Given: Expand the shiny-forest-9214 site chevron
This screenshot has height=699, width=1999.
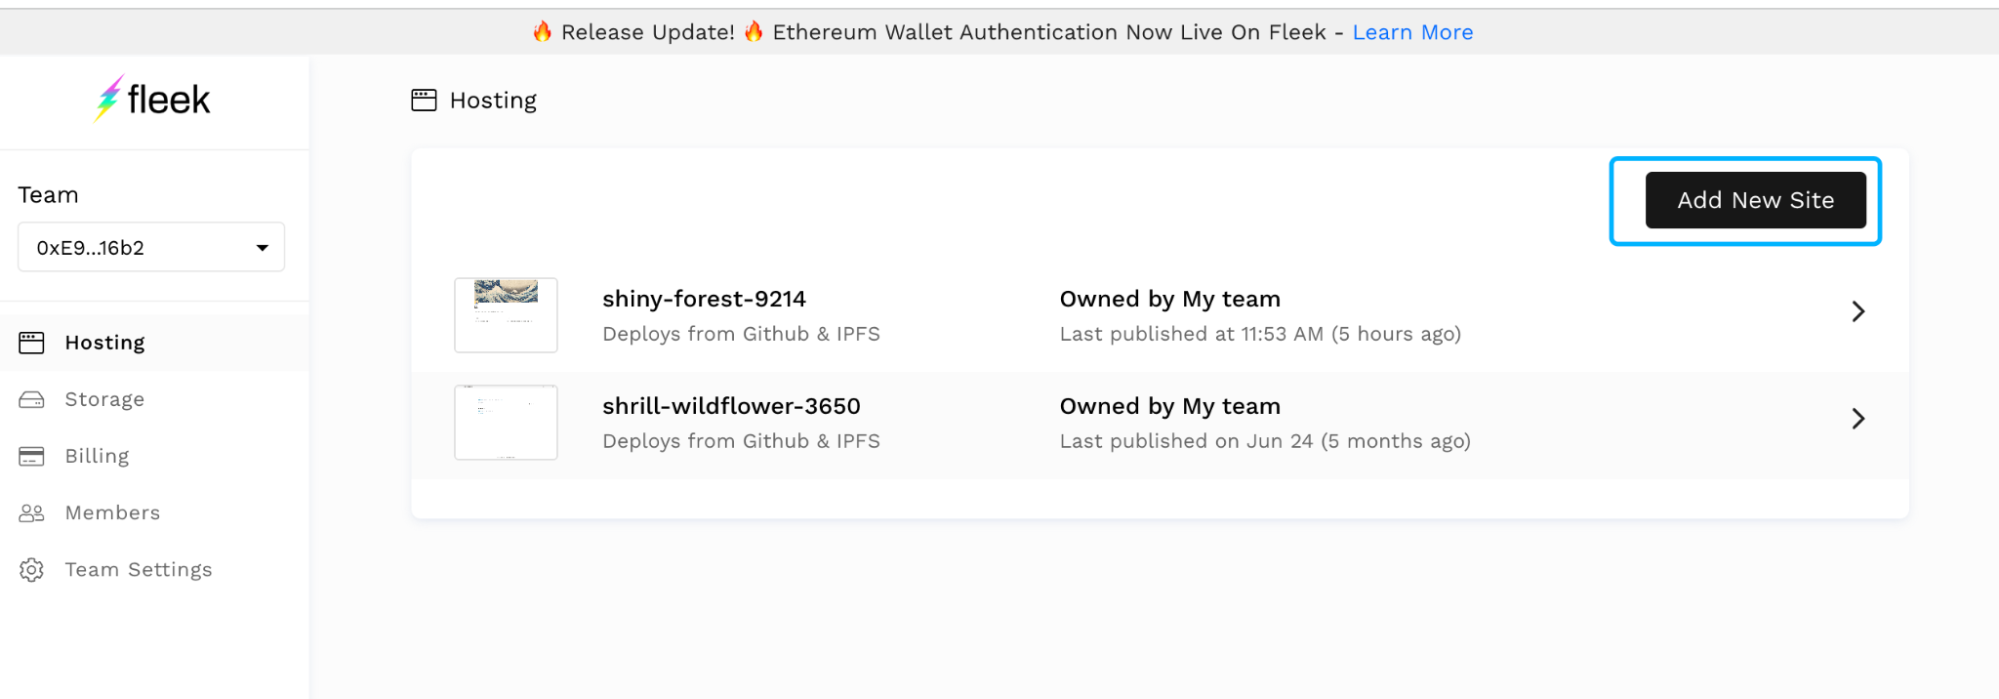Looking at the screenshot, I should (x=1858, y=312).
